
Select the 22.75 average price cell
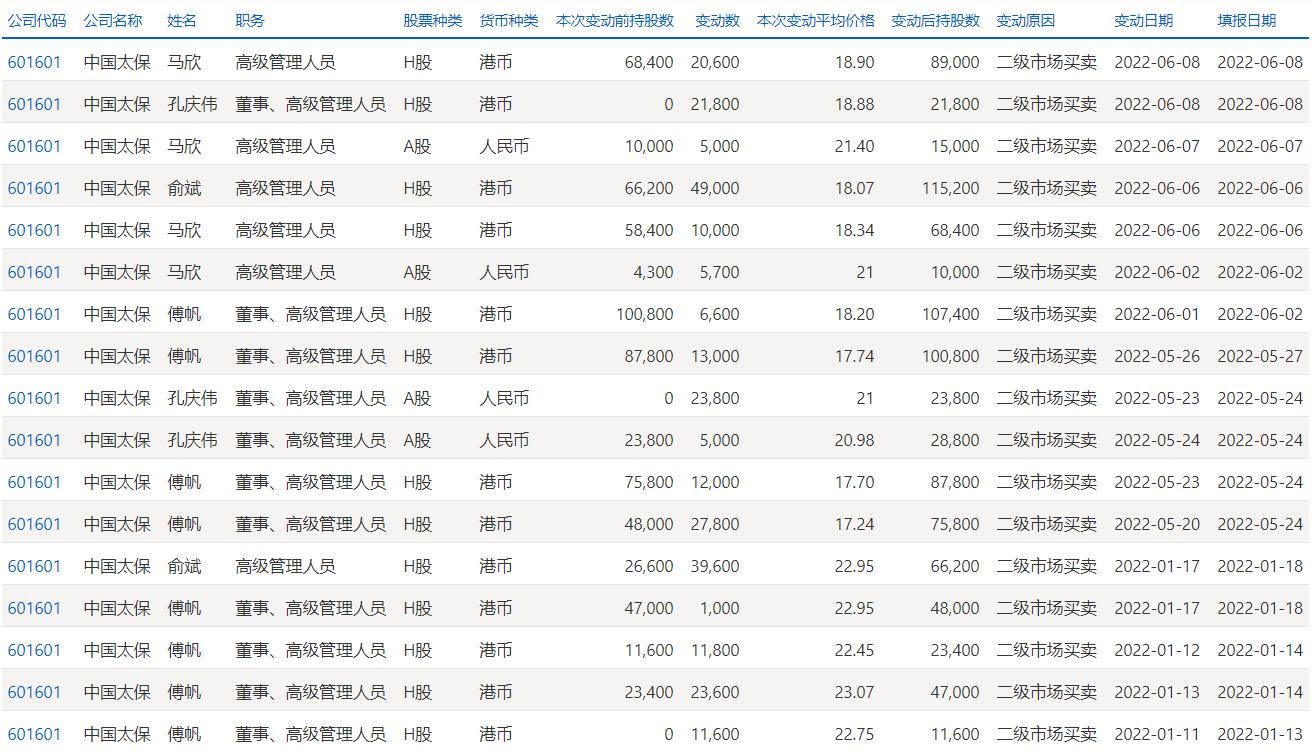point(854,734)
